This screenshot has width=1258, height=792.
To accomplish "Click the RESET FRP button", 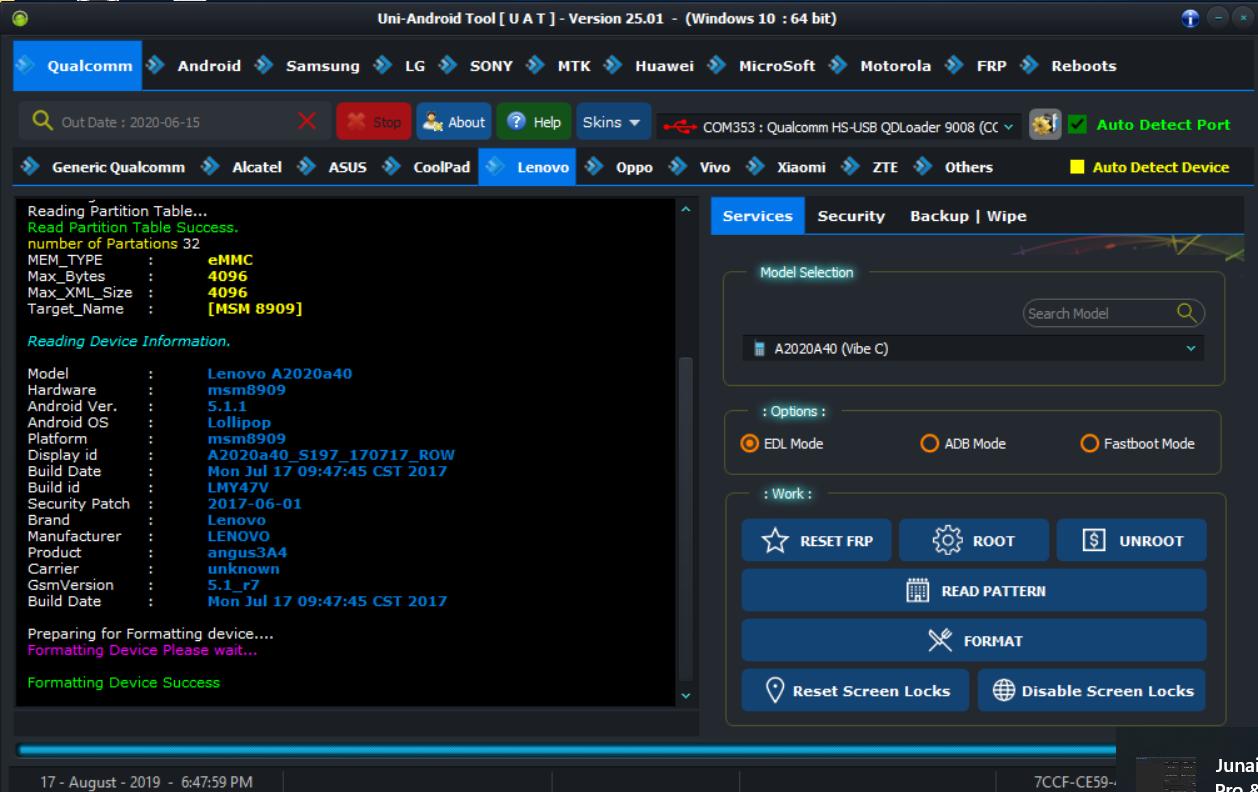I will 816,541.
